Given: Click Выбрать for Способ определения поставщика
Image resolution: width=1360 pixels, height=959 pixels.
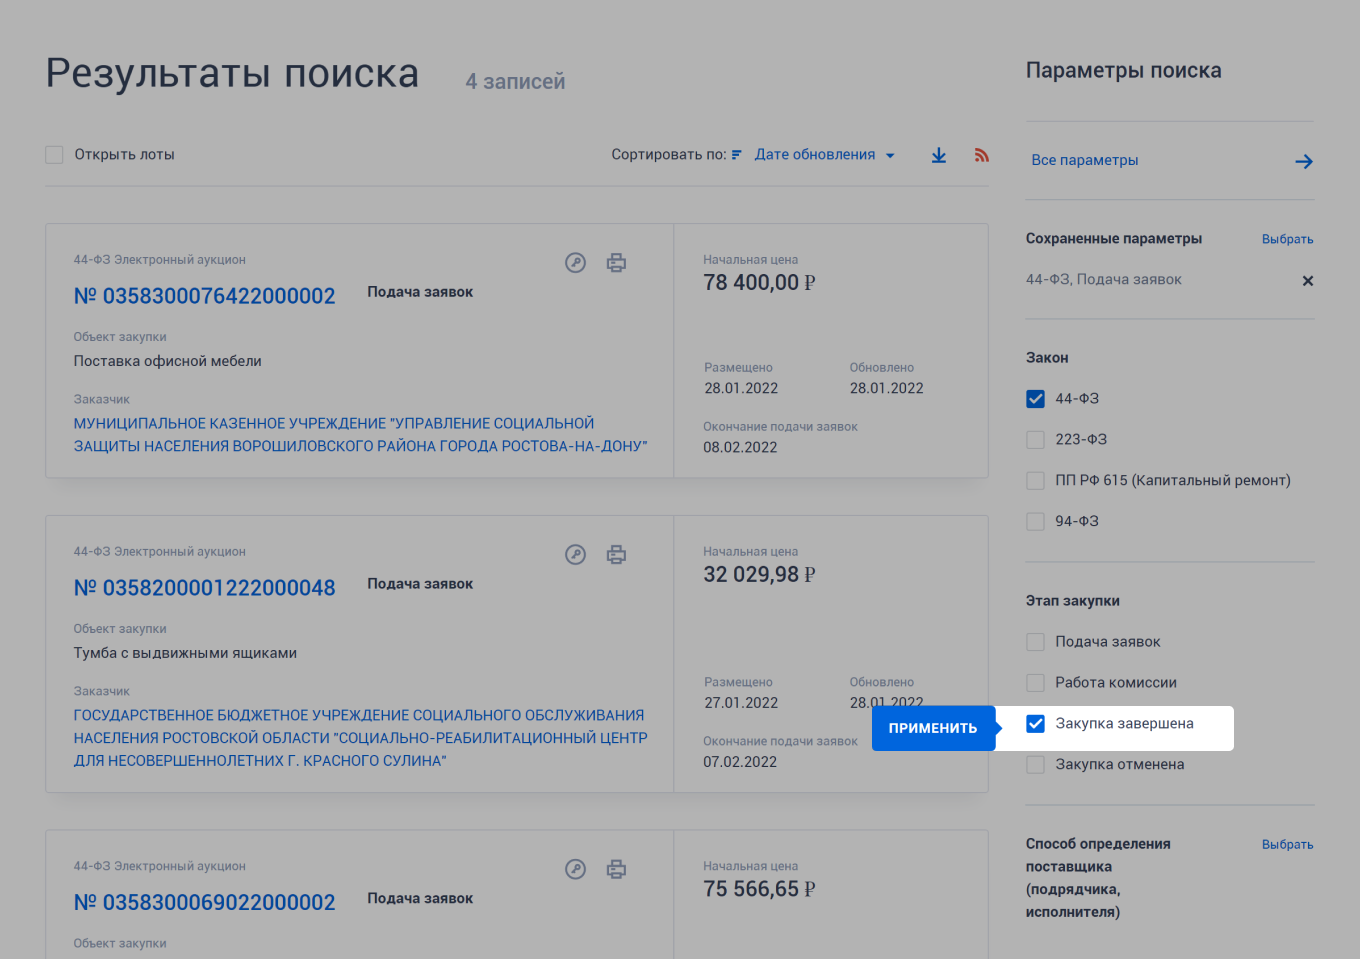Looking at the screenshot, I should tap(1287, 845).
